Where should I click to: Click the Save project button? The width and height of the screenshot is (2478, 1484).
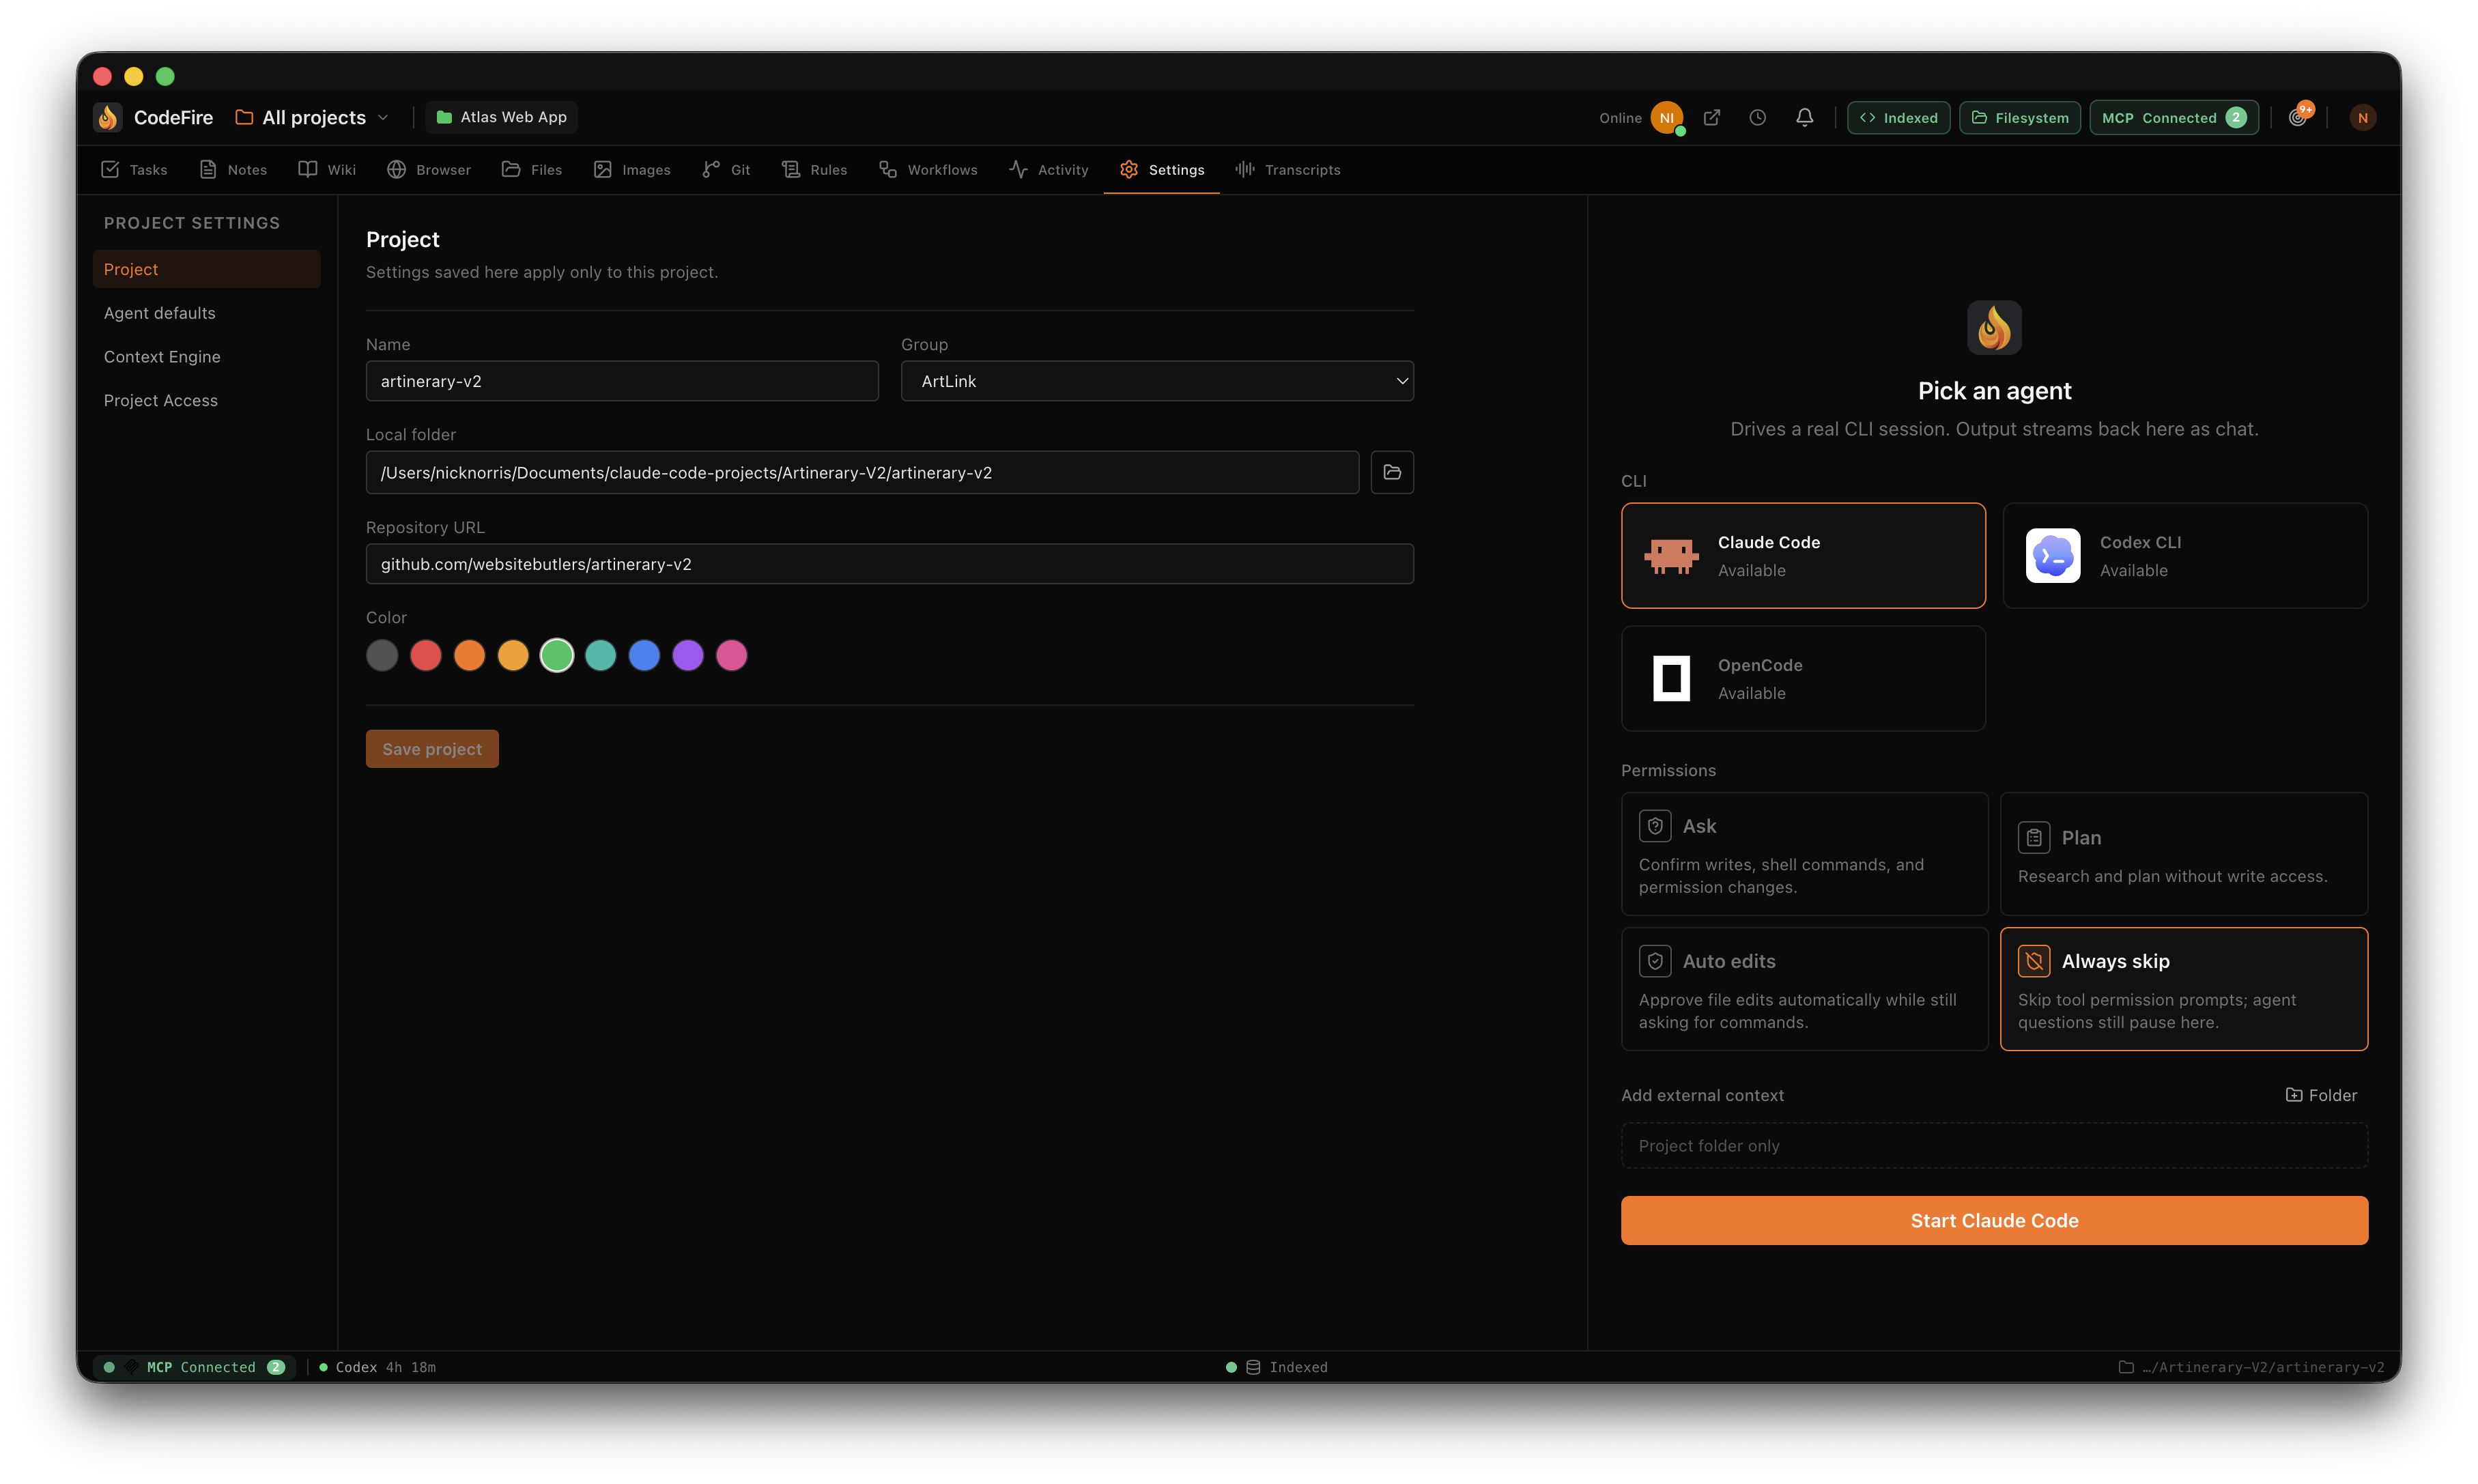click(432, 749)
